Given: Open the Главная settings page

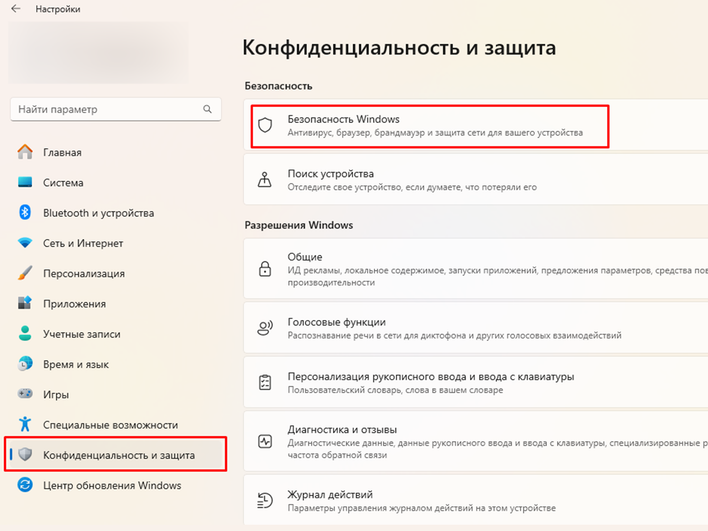Looking at the screenshot, I should click(x=115, y=152).
